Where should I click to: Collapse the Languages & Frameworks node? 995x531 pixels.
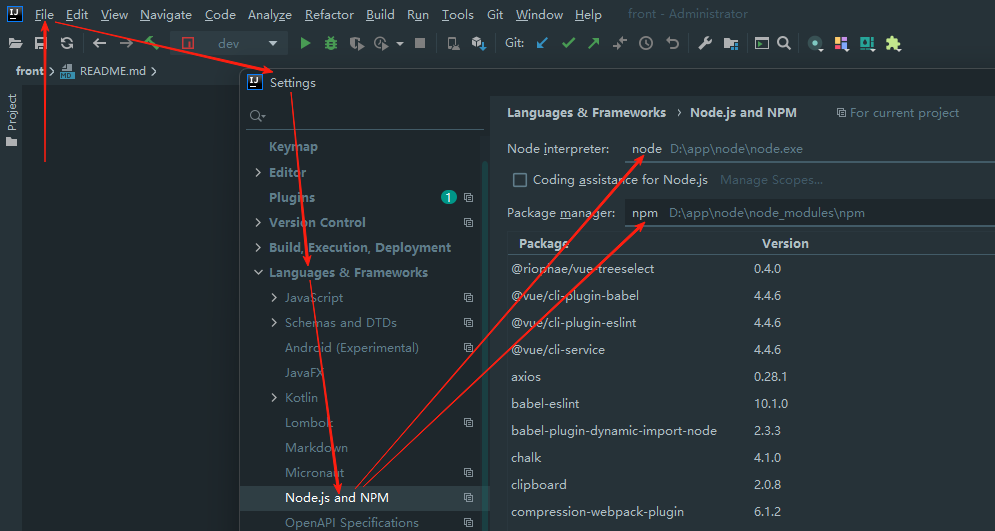pos(258,272)
